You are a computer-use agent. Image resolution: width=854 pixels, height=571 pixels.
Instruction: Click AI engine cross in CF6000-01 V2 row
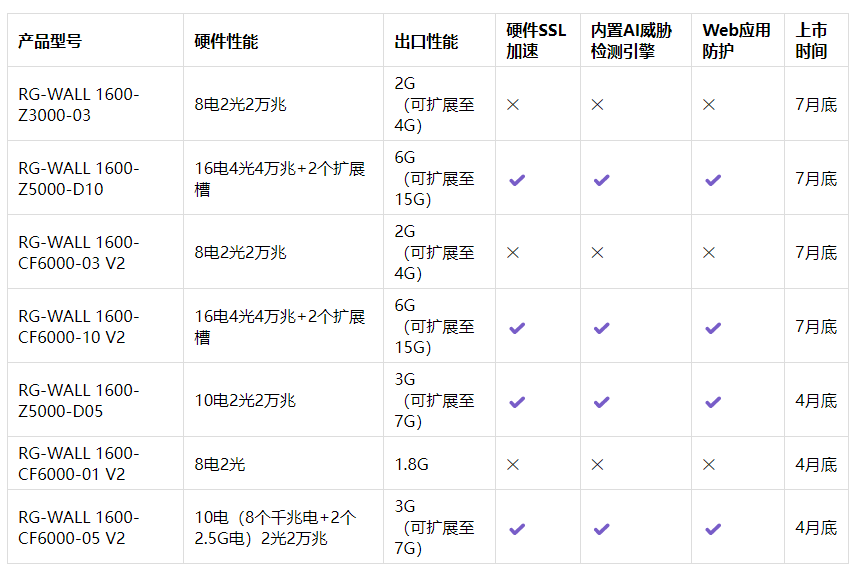click(597, 465)
